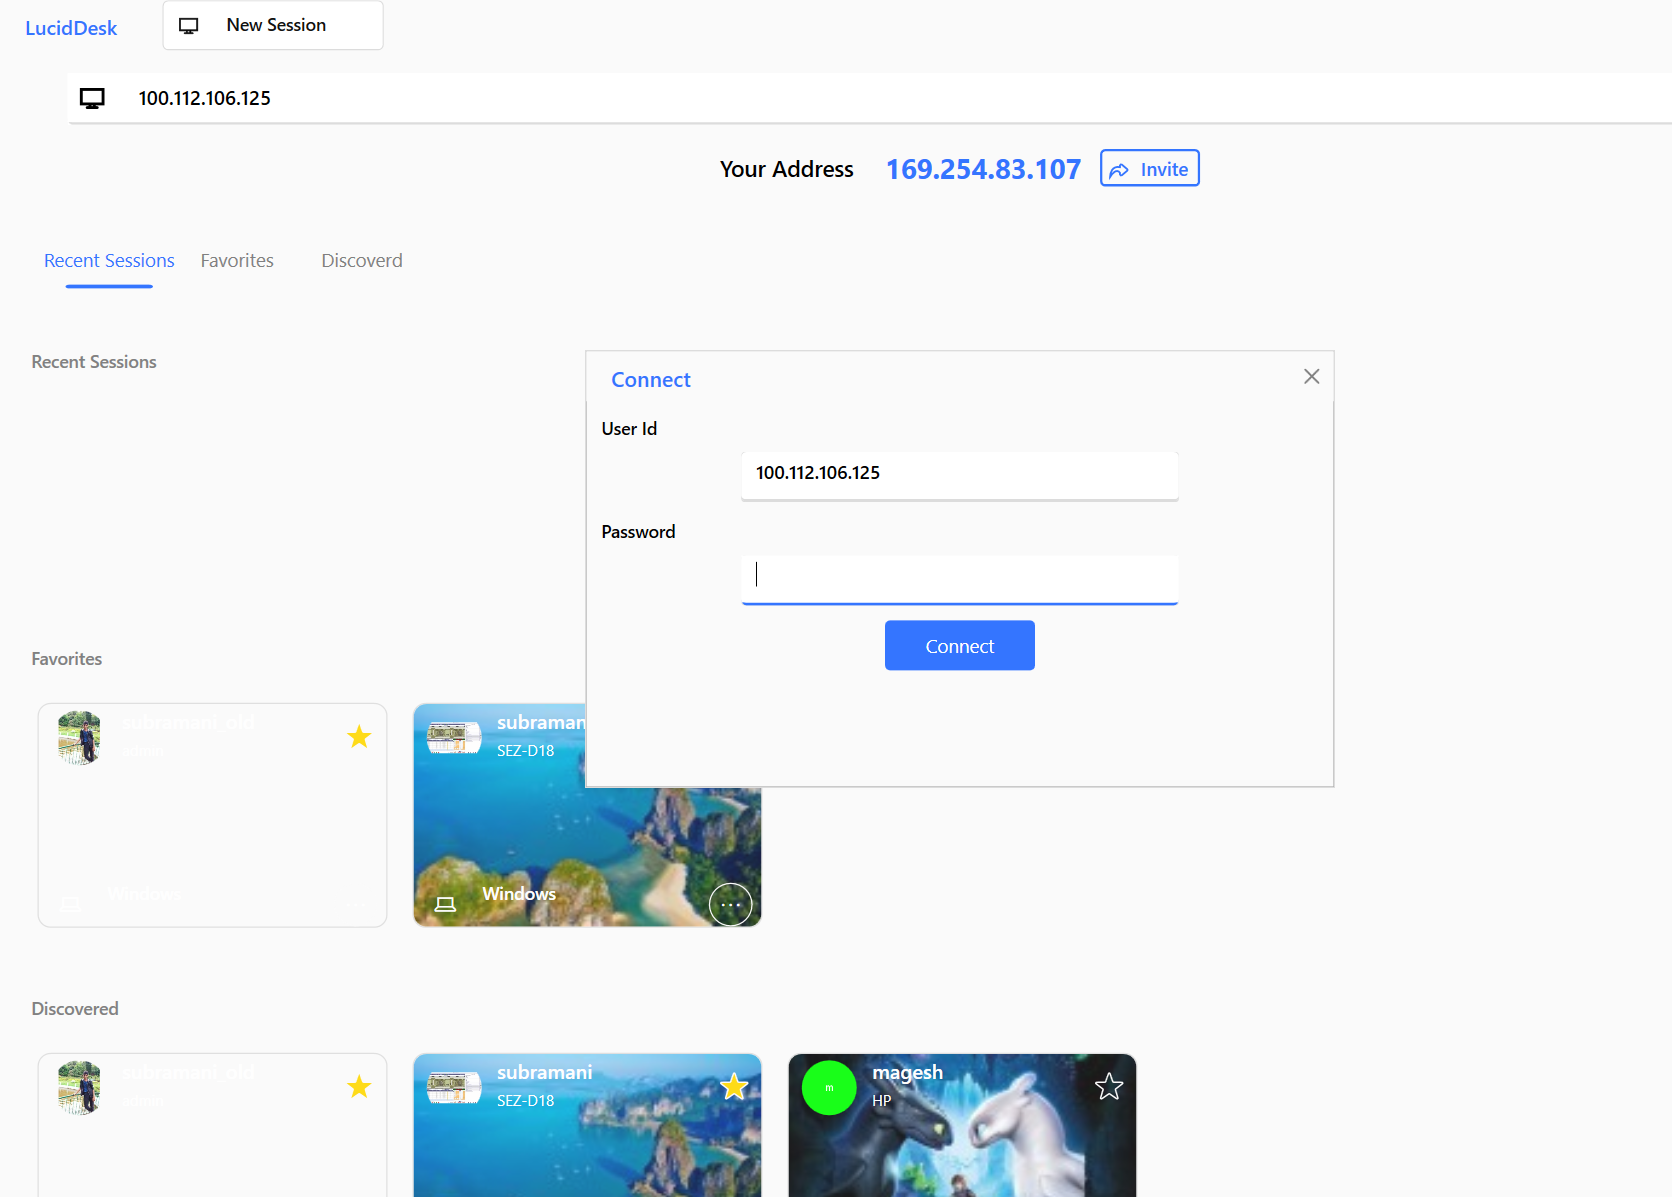Screen dimensions: 1672x1197
Task: Click Windows label on Favorites subramani card
Action: point(519,894)
